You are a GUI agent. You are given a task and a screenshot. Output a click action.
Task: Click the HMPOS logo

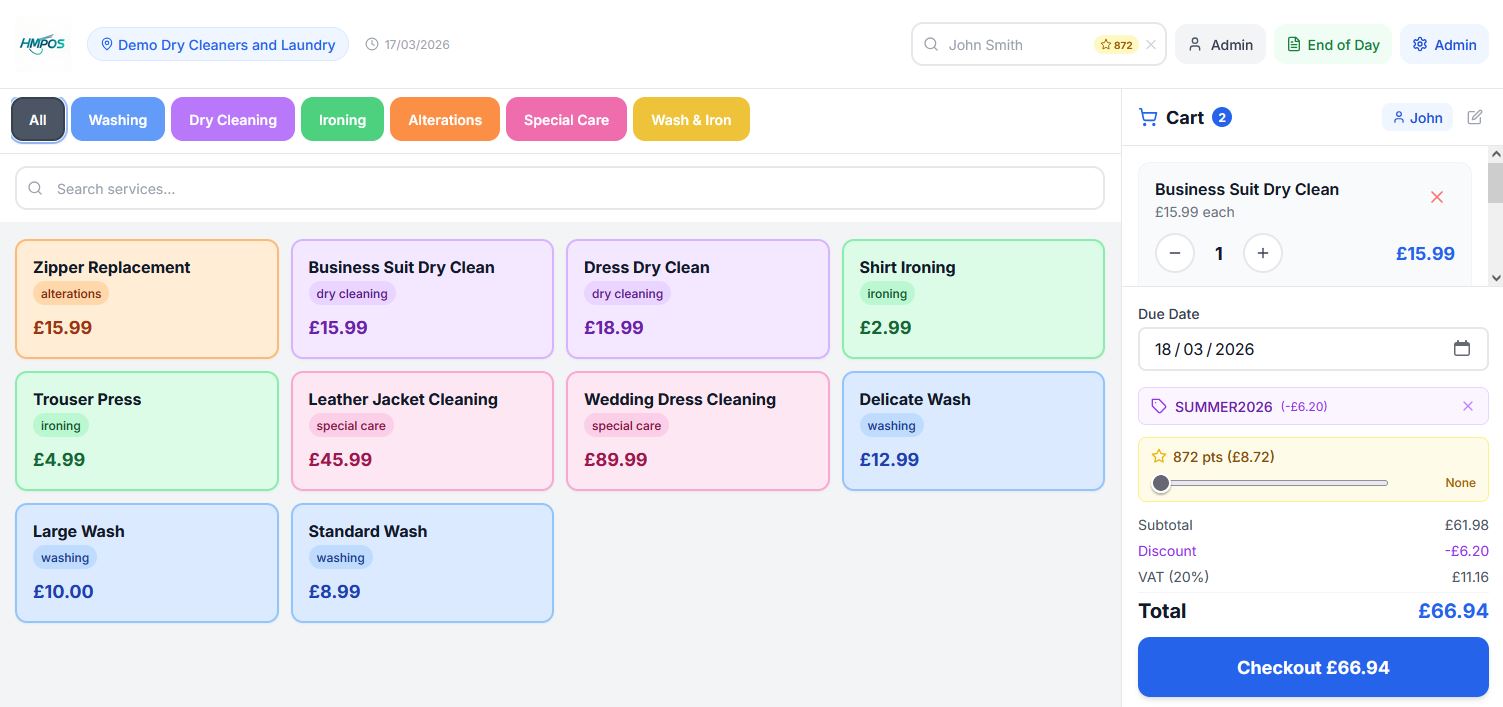[x=42, y=44]
